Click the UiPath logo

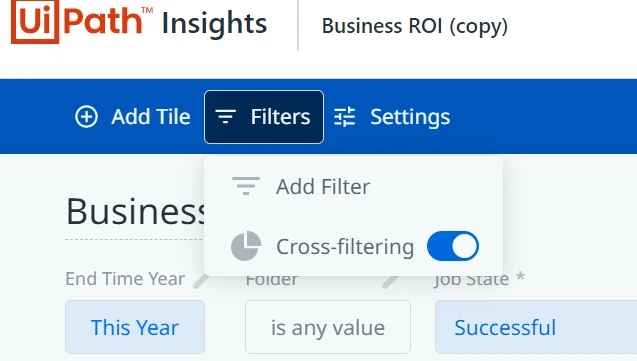coord(82,21)
